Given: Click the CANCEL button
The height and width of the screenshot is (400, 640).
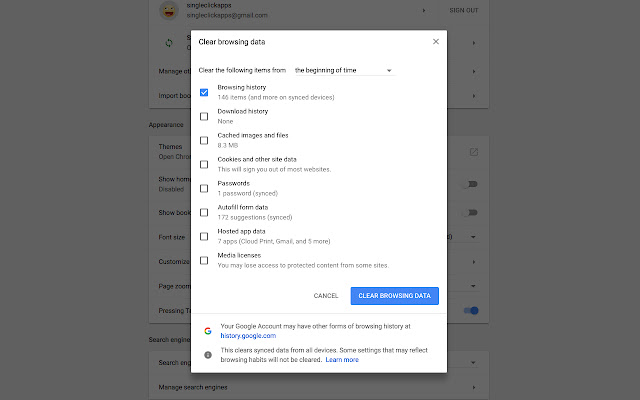Looking at the screenshot, I should click(x=326, y=296).
